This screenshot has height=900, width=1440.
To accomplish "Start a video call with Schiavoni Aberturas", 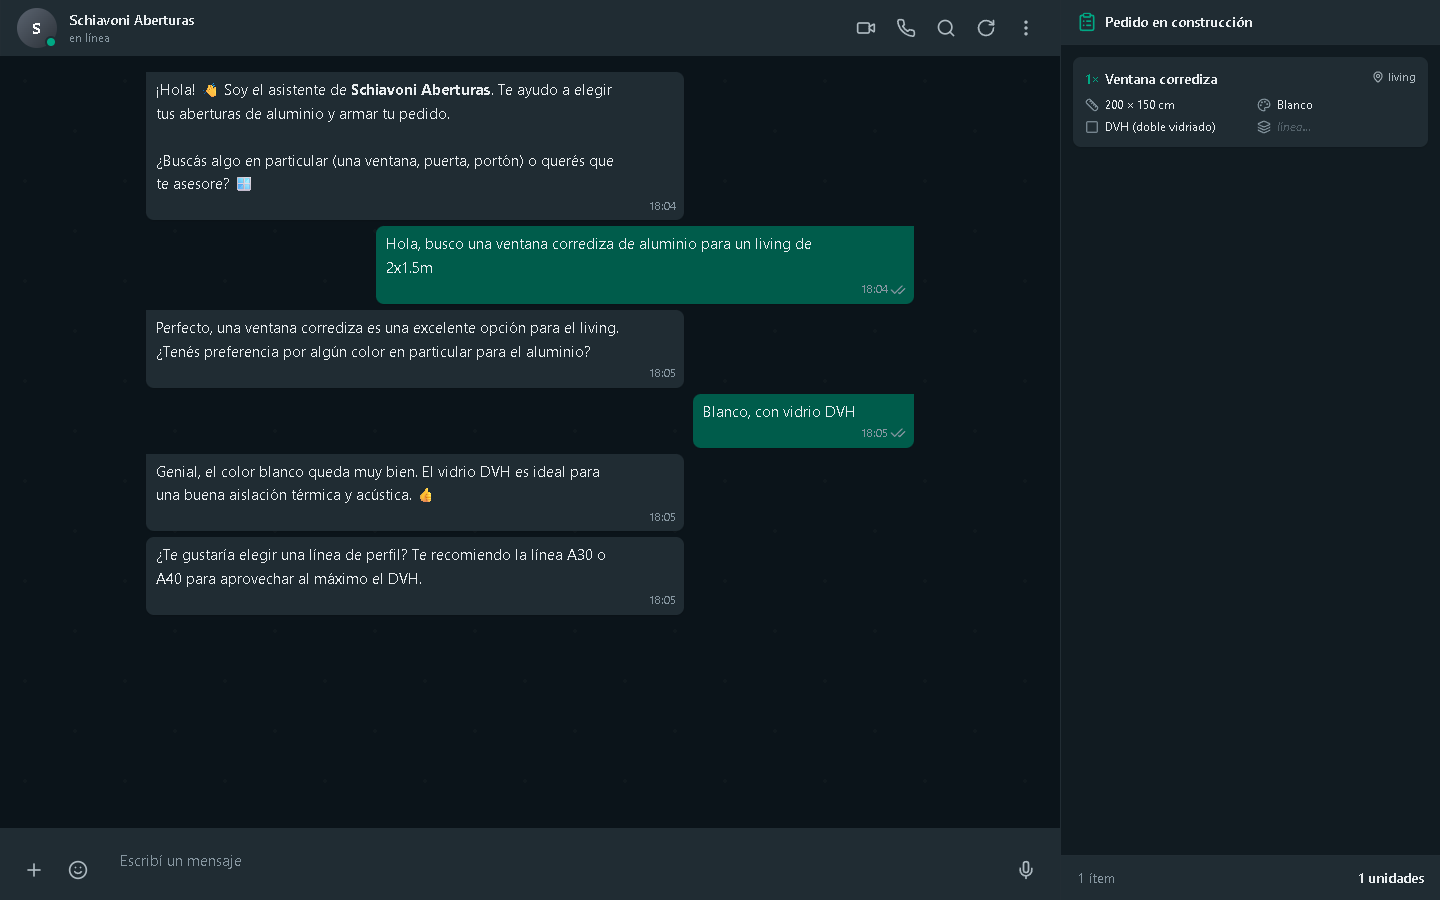I will 866,28.
